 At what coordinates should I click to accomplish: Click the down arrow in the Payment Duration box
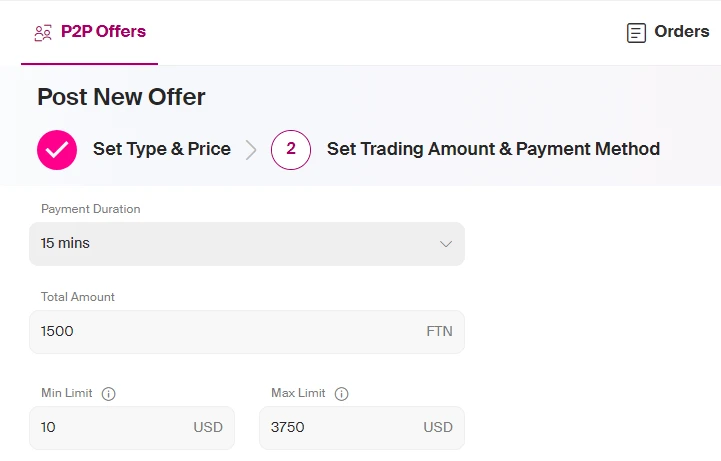pos(446,244)
